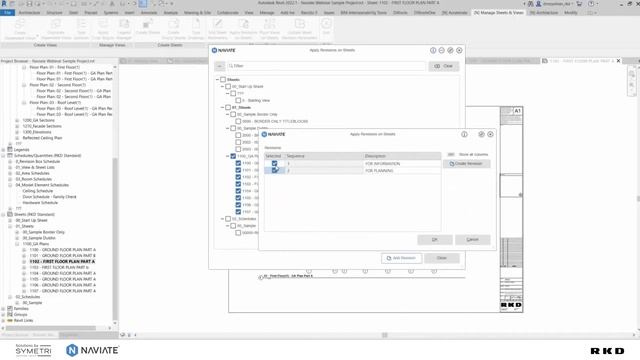Check the root Sheets checkbox
The width and height of the screenshot is (640, 360).
223,80
